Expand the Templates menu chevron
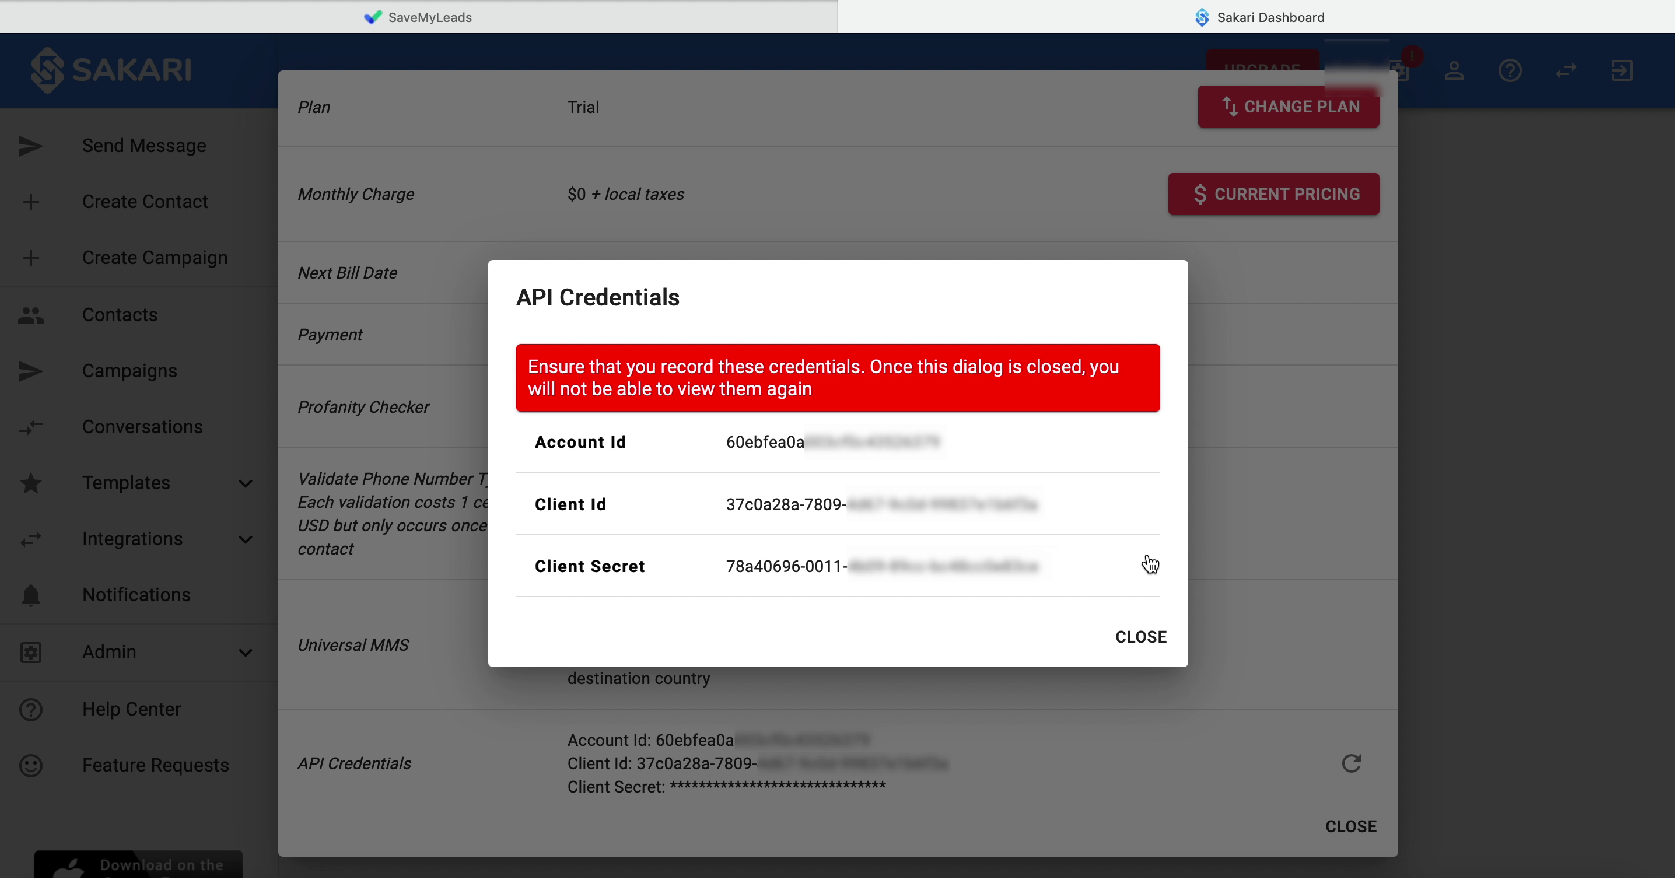 click(x=245, y=483)
